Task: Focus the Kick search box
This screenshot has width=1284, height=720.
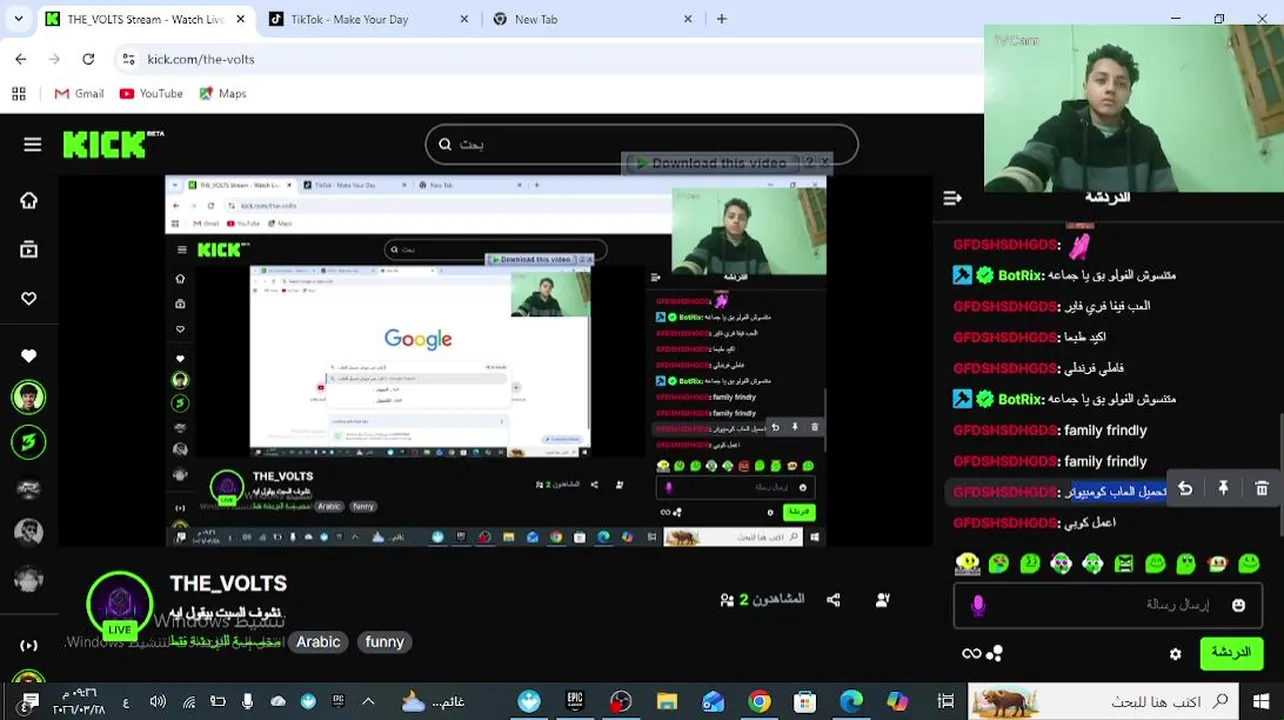Action: coord(641,144)
